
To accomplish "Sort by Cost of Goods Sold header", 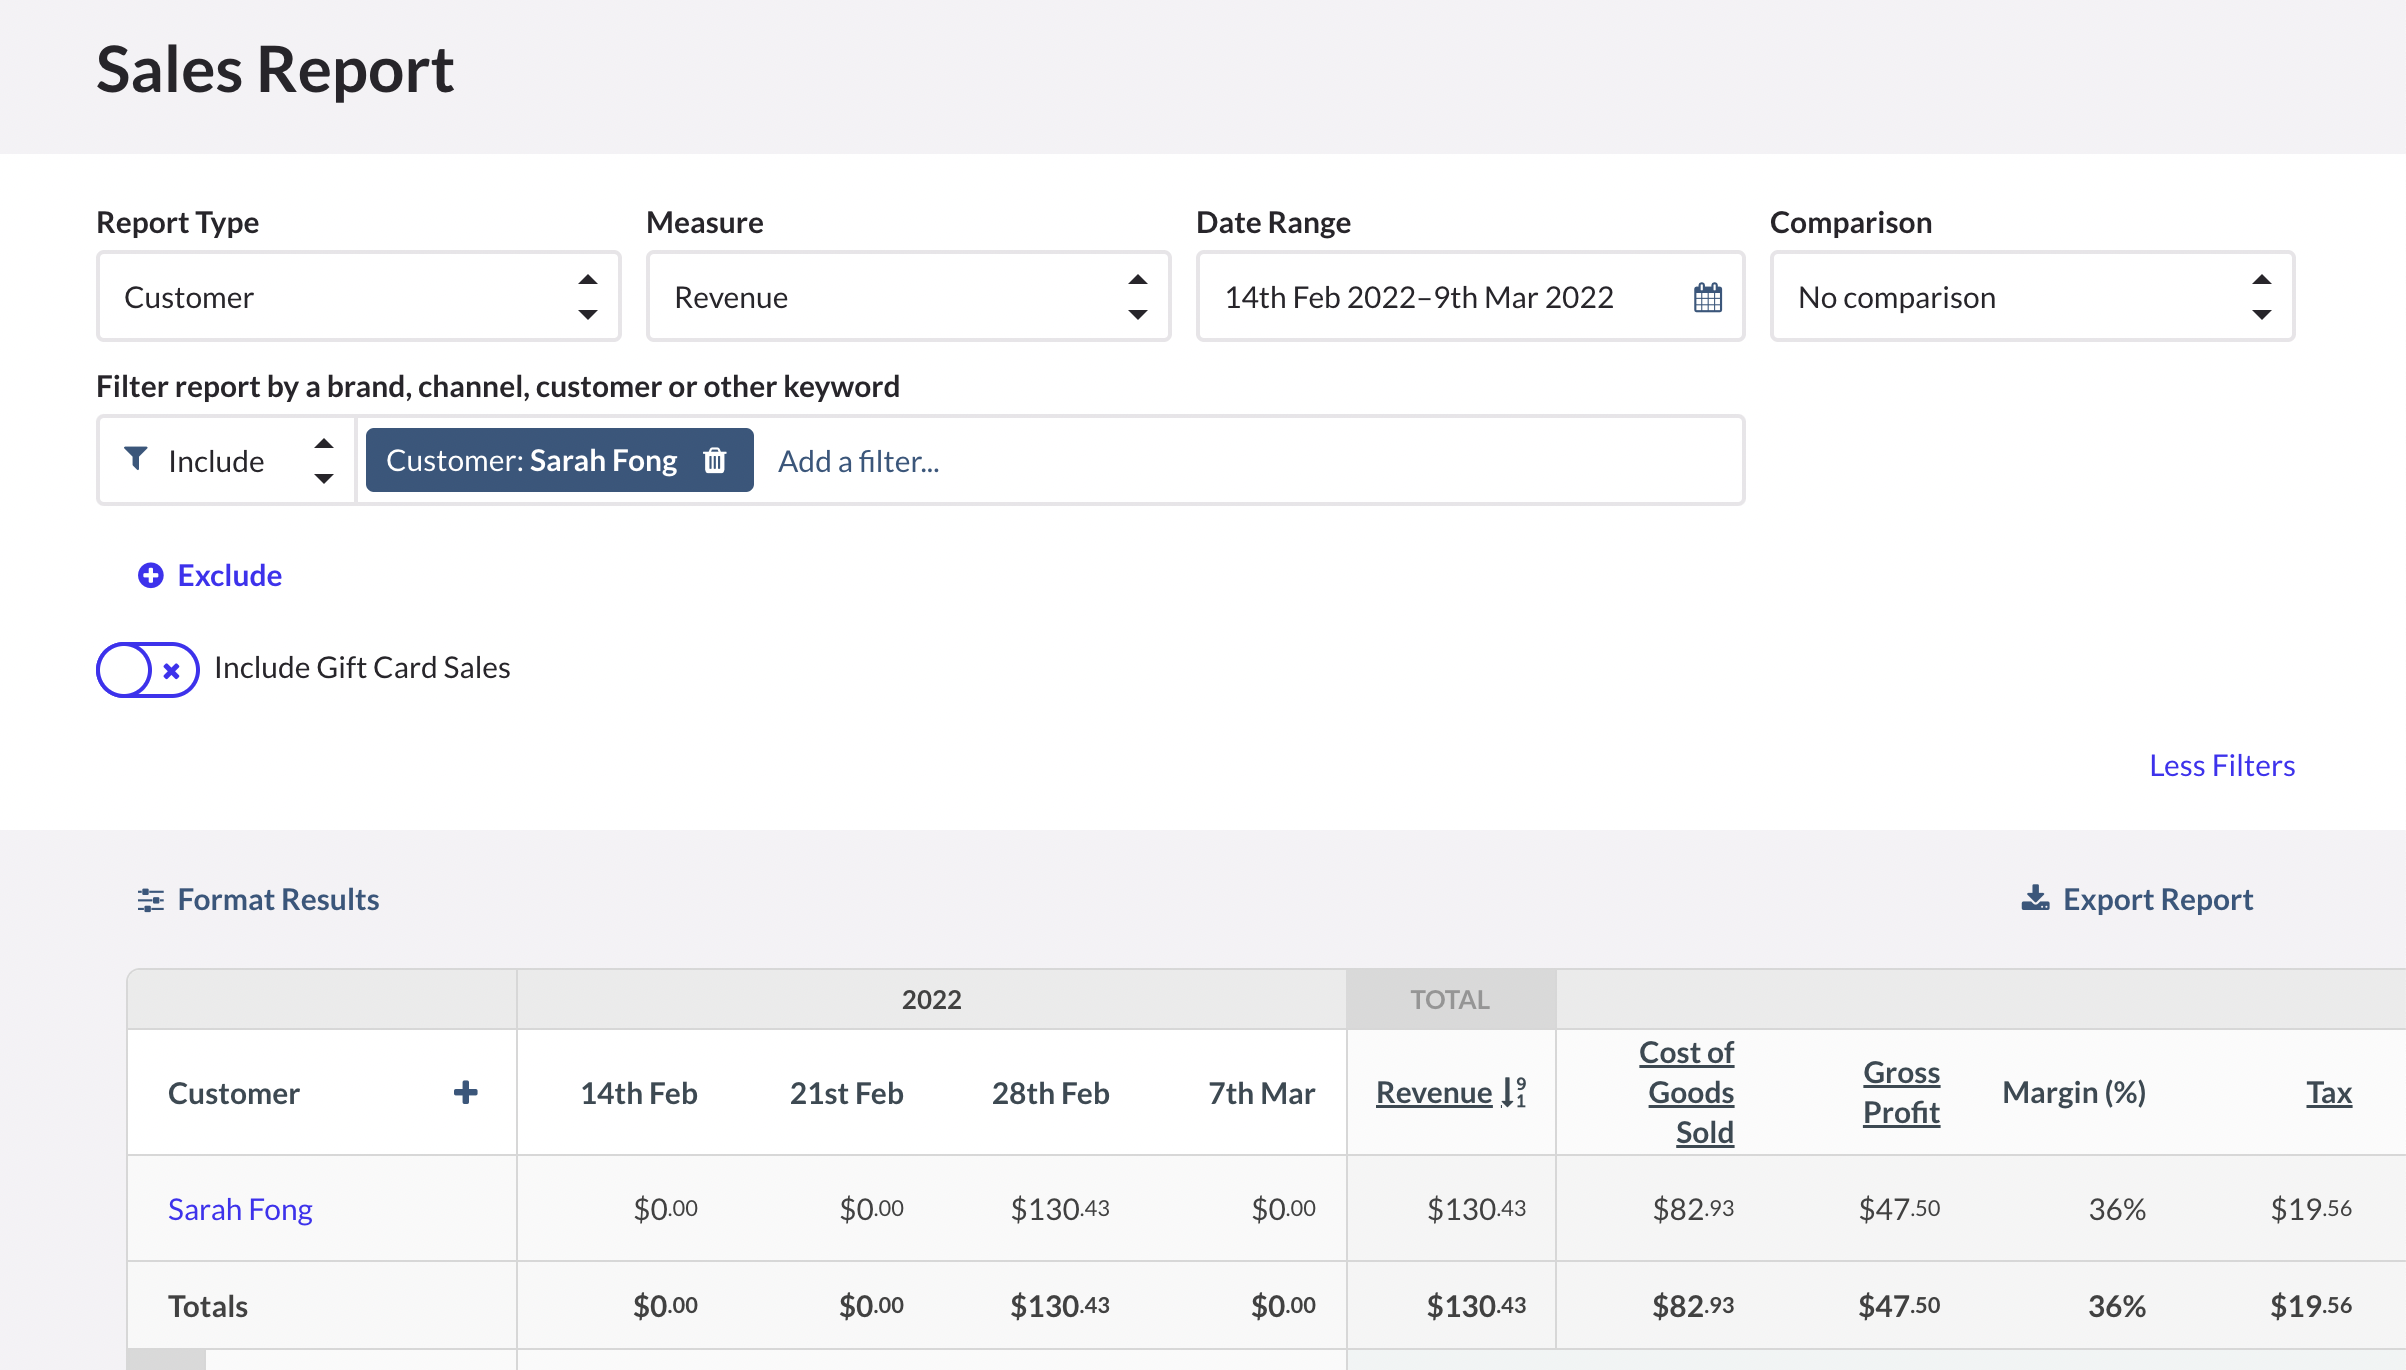I will (1687, 1093).
